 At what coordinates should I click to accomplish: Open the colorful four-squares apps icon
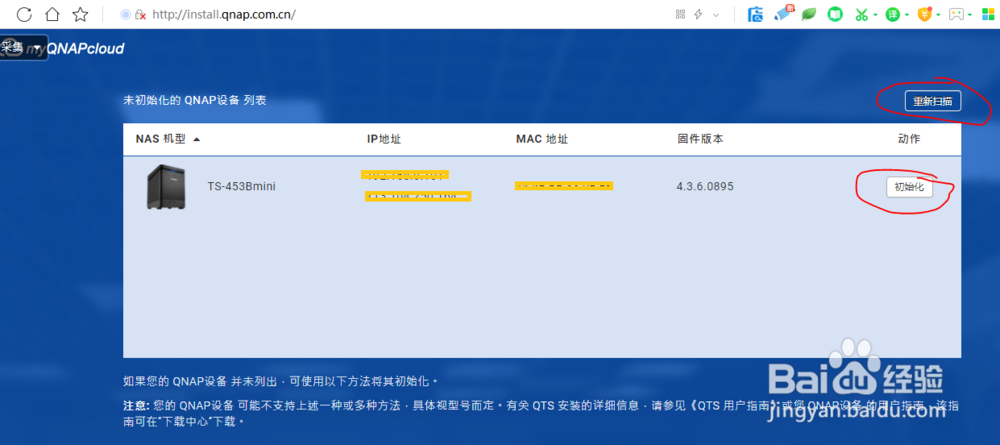coord(988,14)
